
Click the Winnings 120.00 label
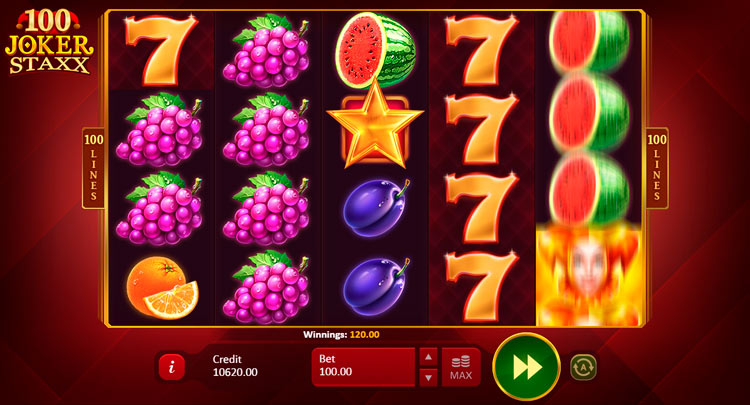tap(341, 335)
